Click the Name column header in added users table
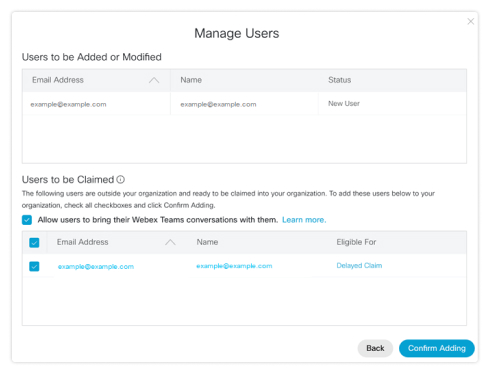Screen dimensions: 490x375 click(x=191, y=80)
